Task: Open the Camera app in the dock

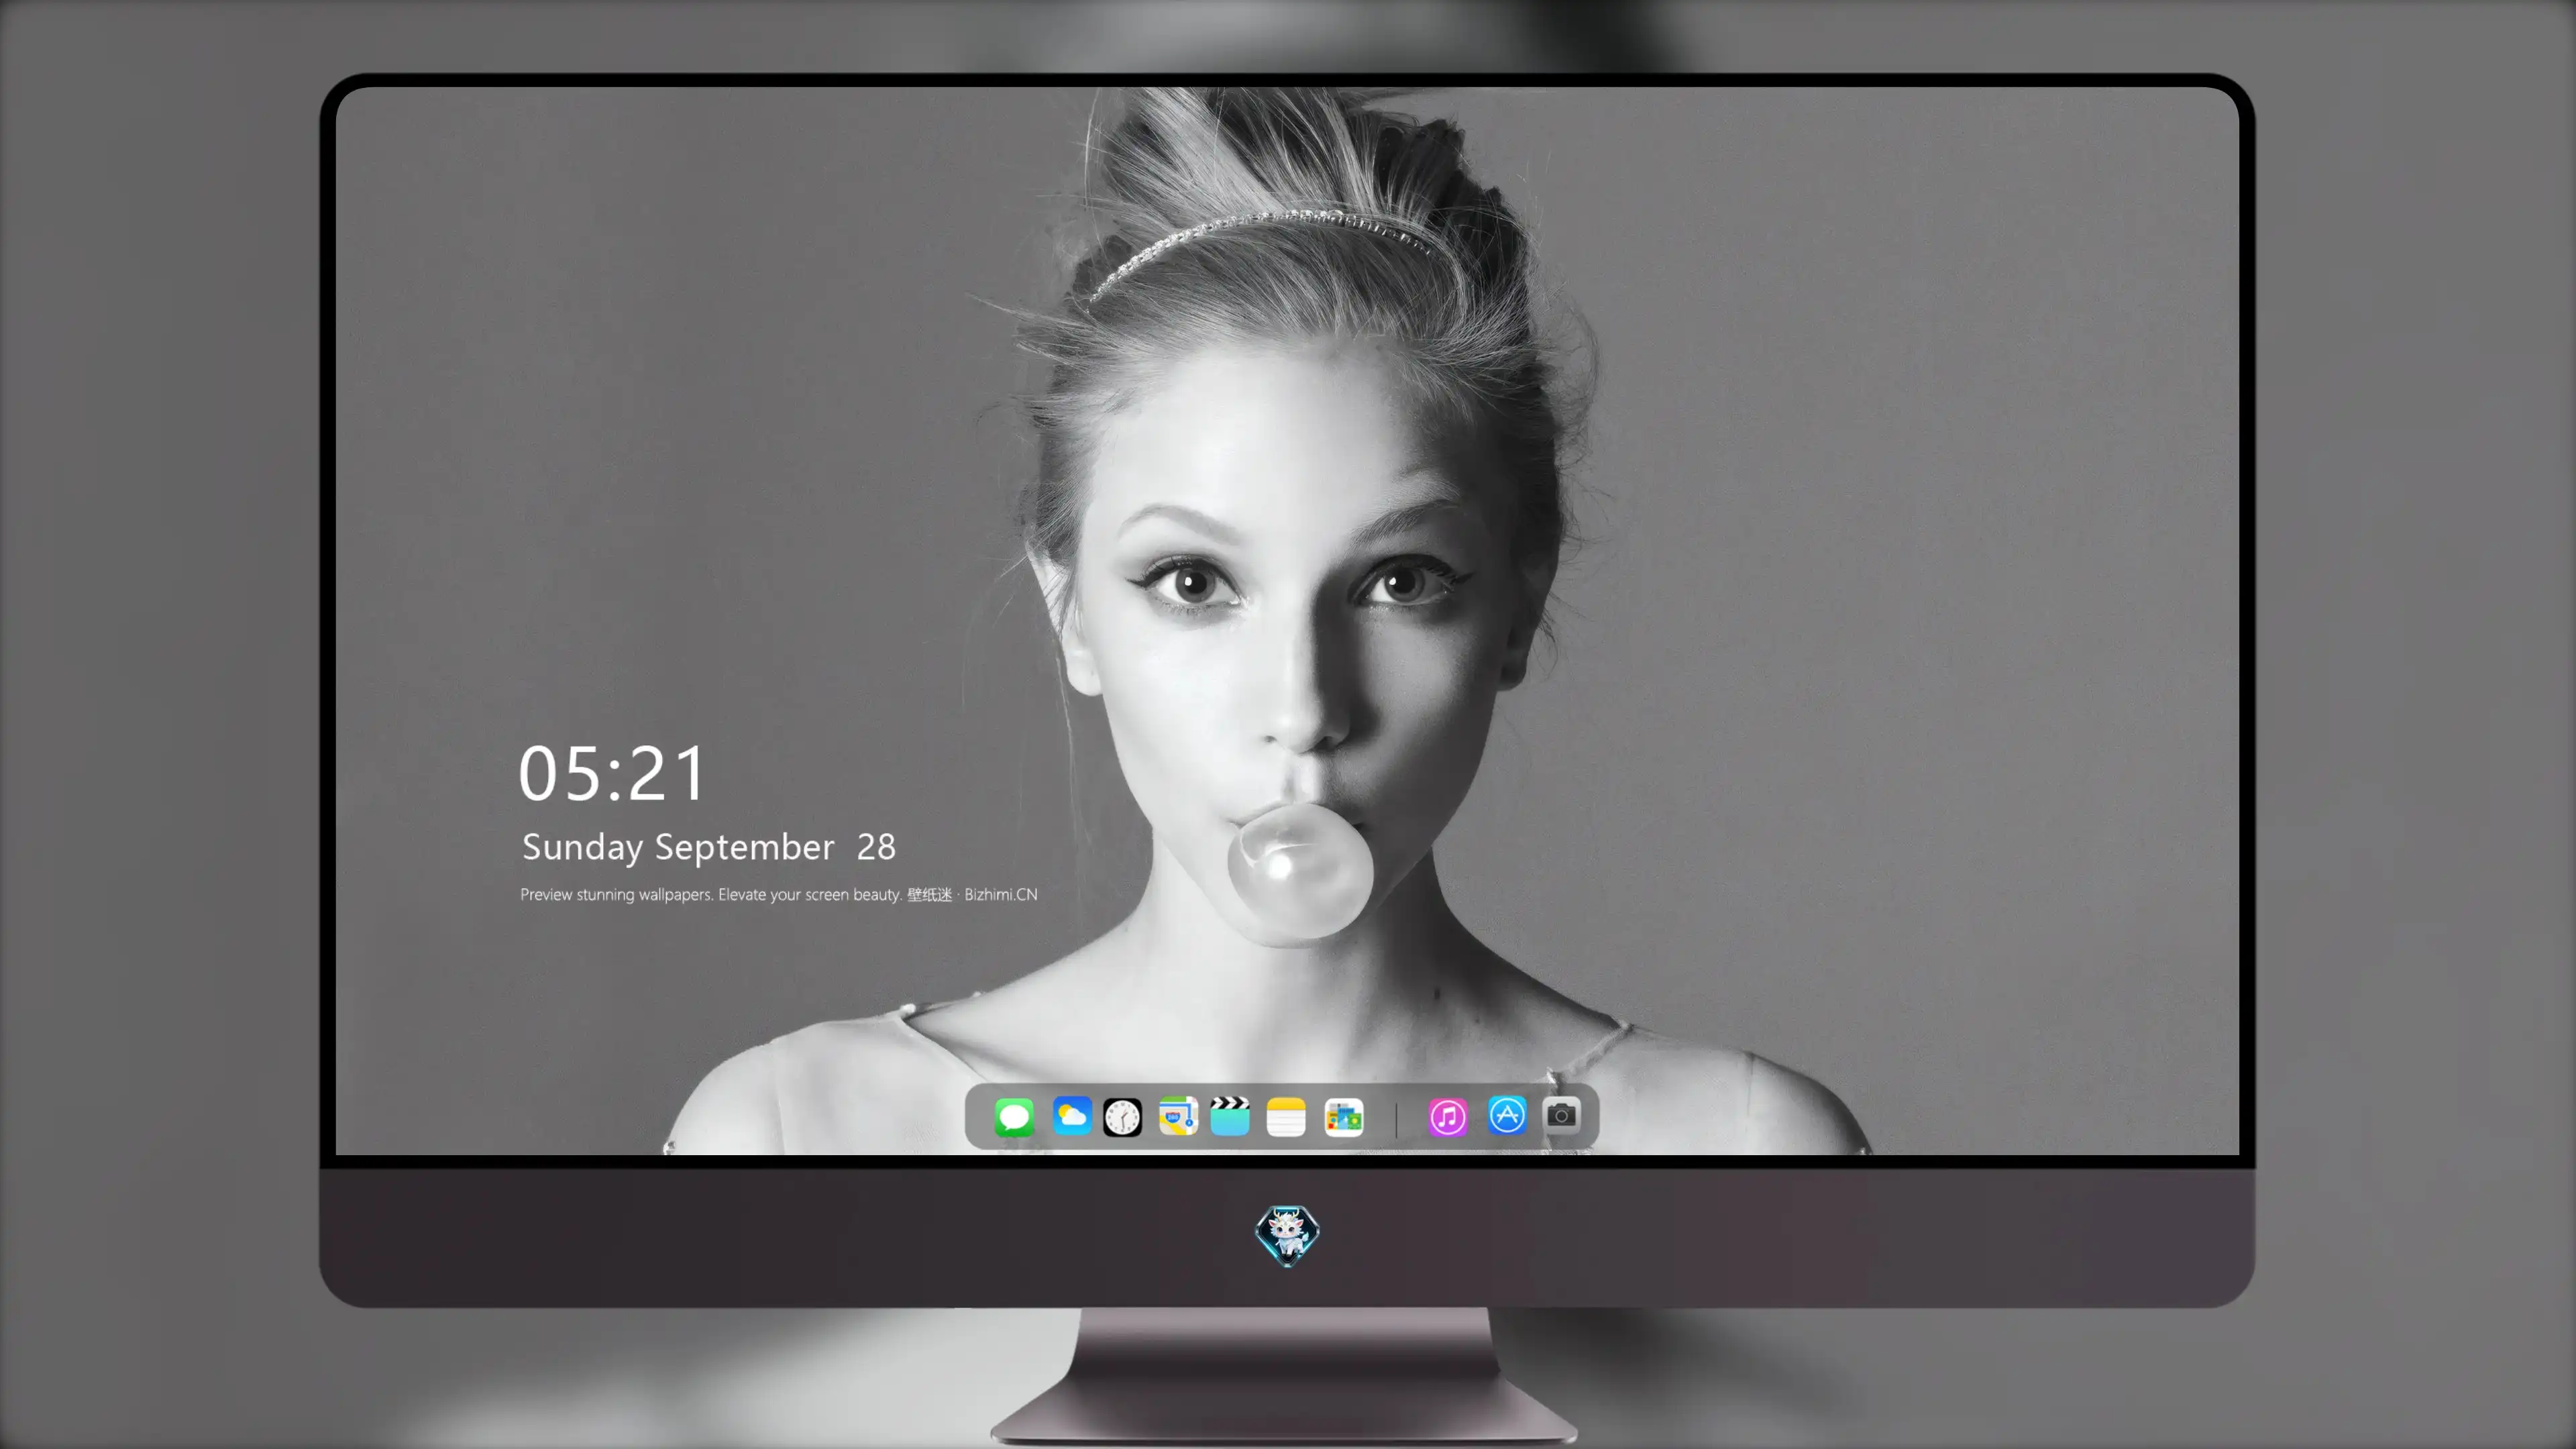Action: (1561, 1115)
